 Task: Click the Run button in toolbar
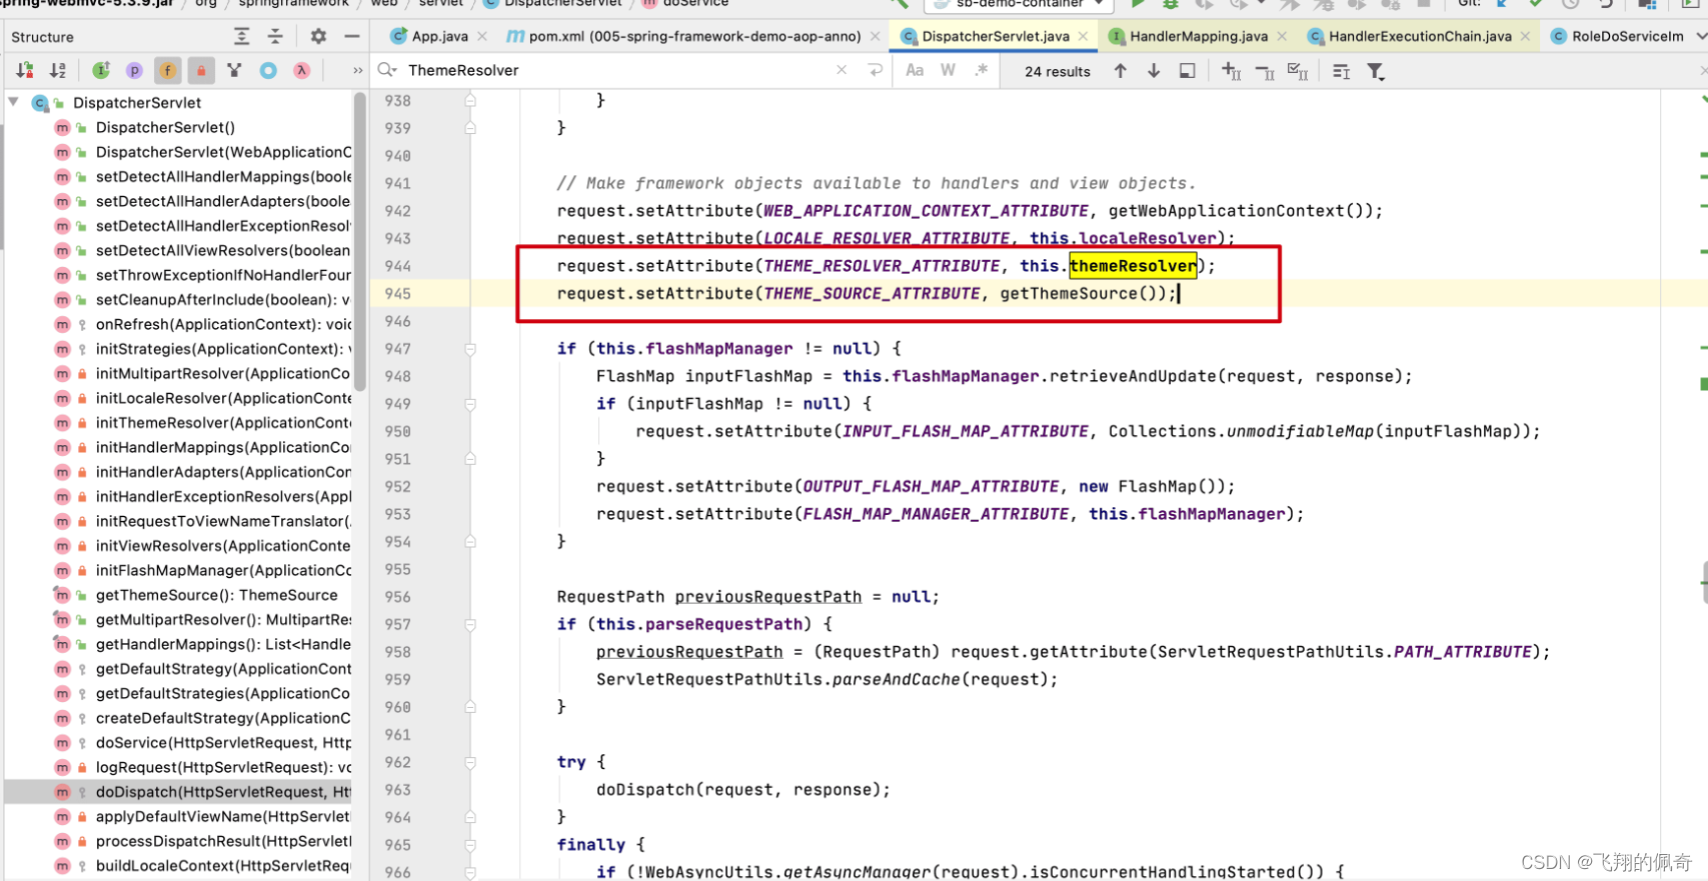pyautogui.click(x=1138, y=4)
